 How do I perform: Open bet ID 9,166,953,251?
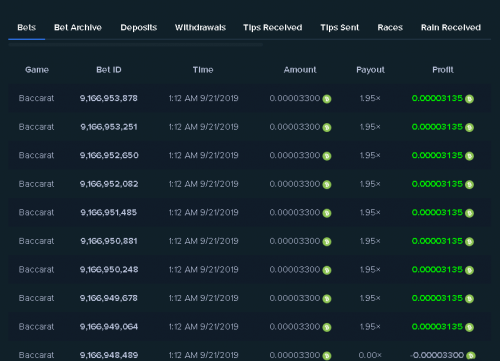click(109, 127)
